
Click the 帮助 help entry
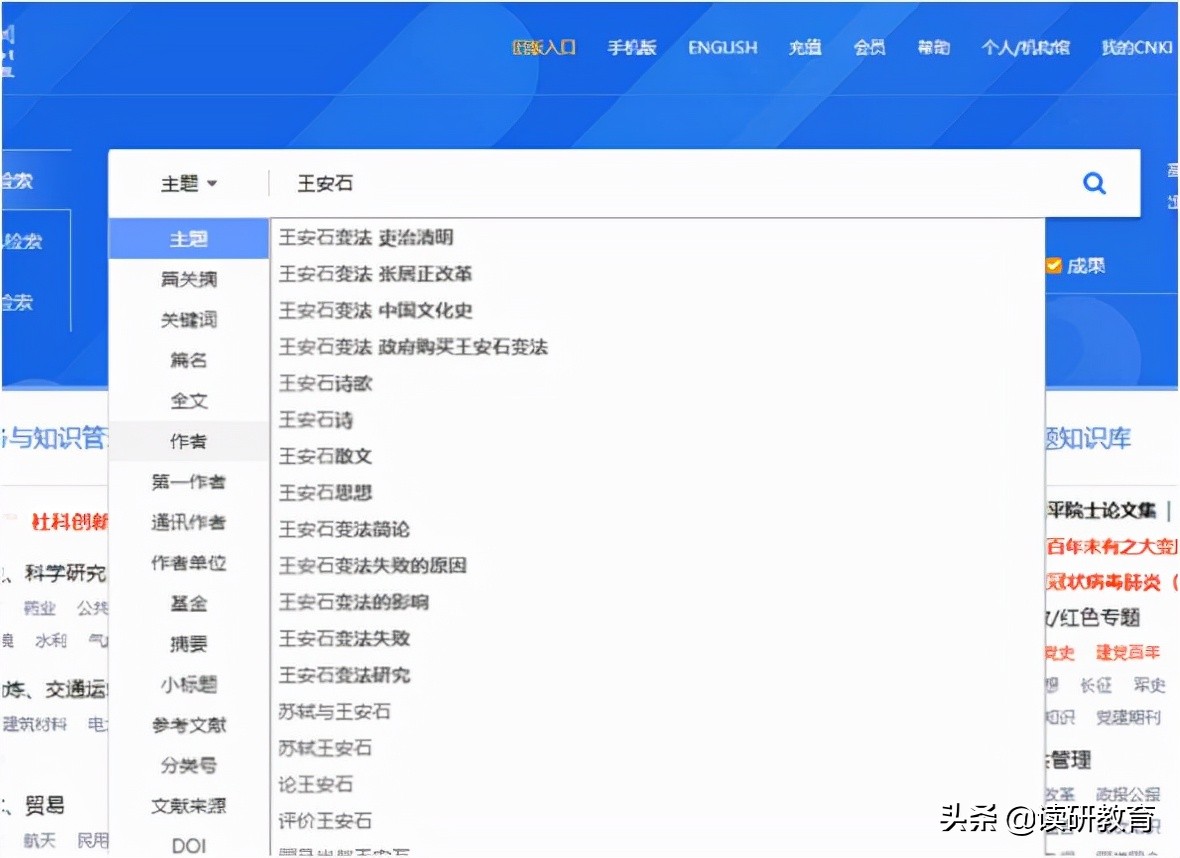coord(931,47)
